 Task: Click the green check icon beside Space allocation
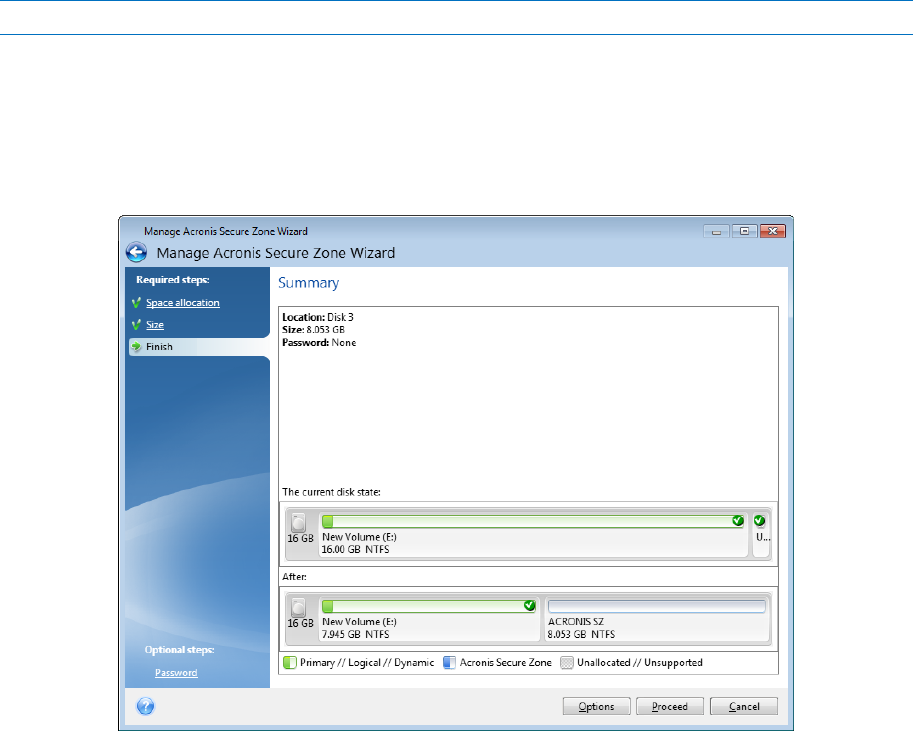click(136, 303)
